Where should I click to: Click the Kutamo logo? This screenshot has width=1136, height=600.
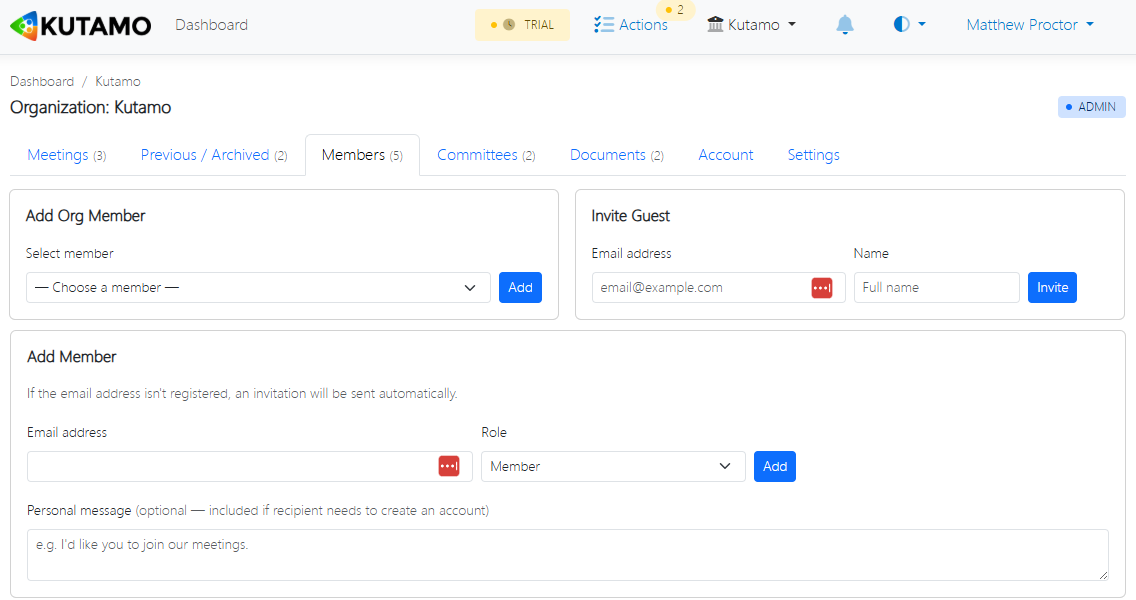[x=80, y=25]
